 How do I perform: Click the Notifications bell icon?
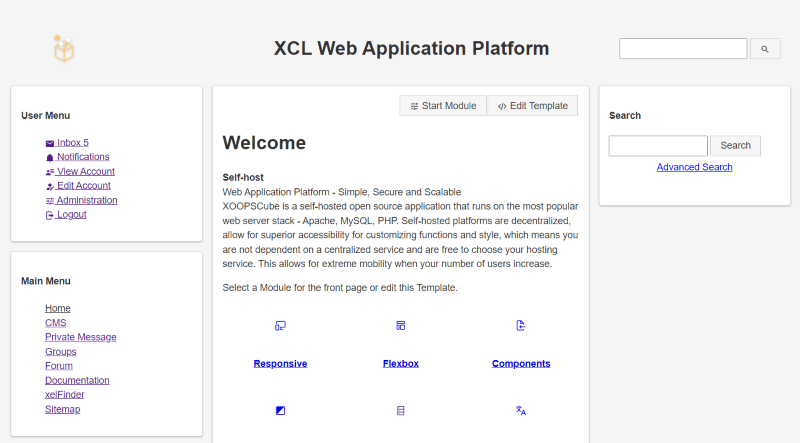pyautogui.click(x=49, y=158)
